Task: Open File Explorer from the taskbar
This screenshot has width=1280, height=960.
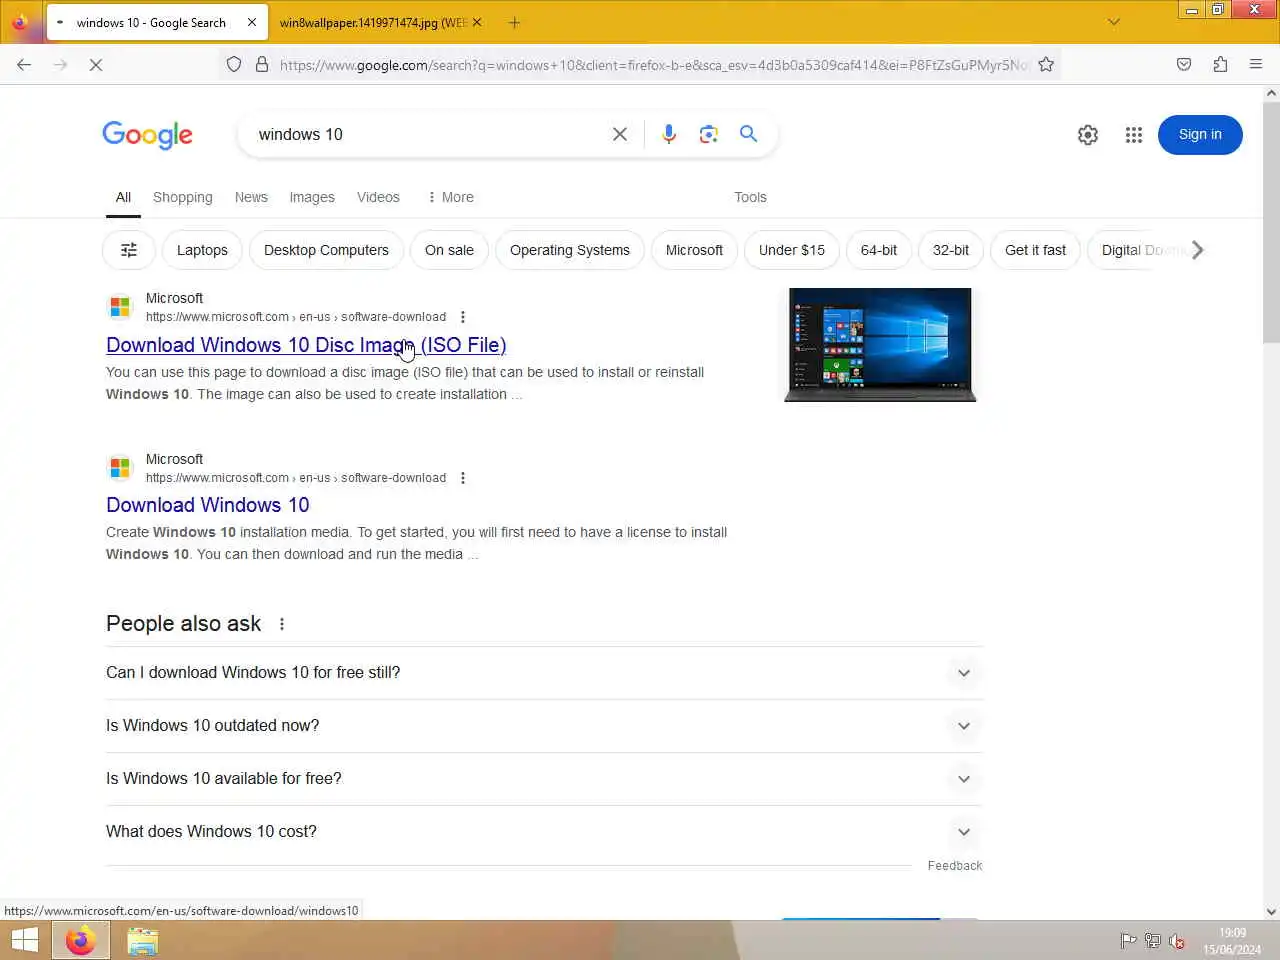Action: (x=143, y=941)
